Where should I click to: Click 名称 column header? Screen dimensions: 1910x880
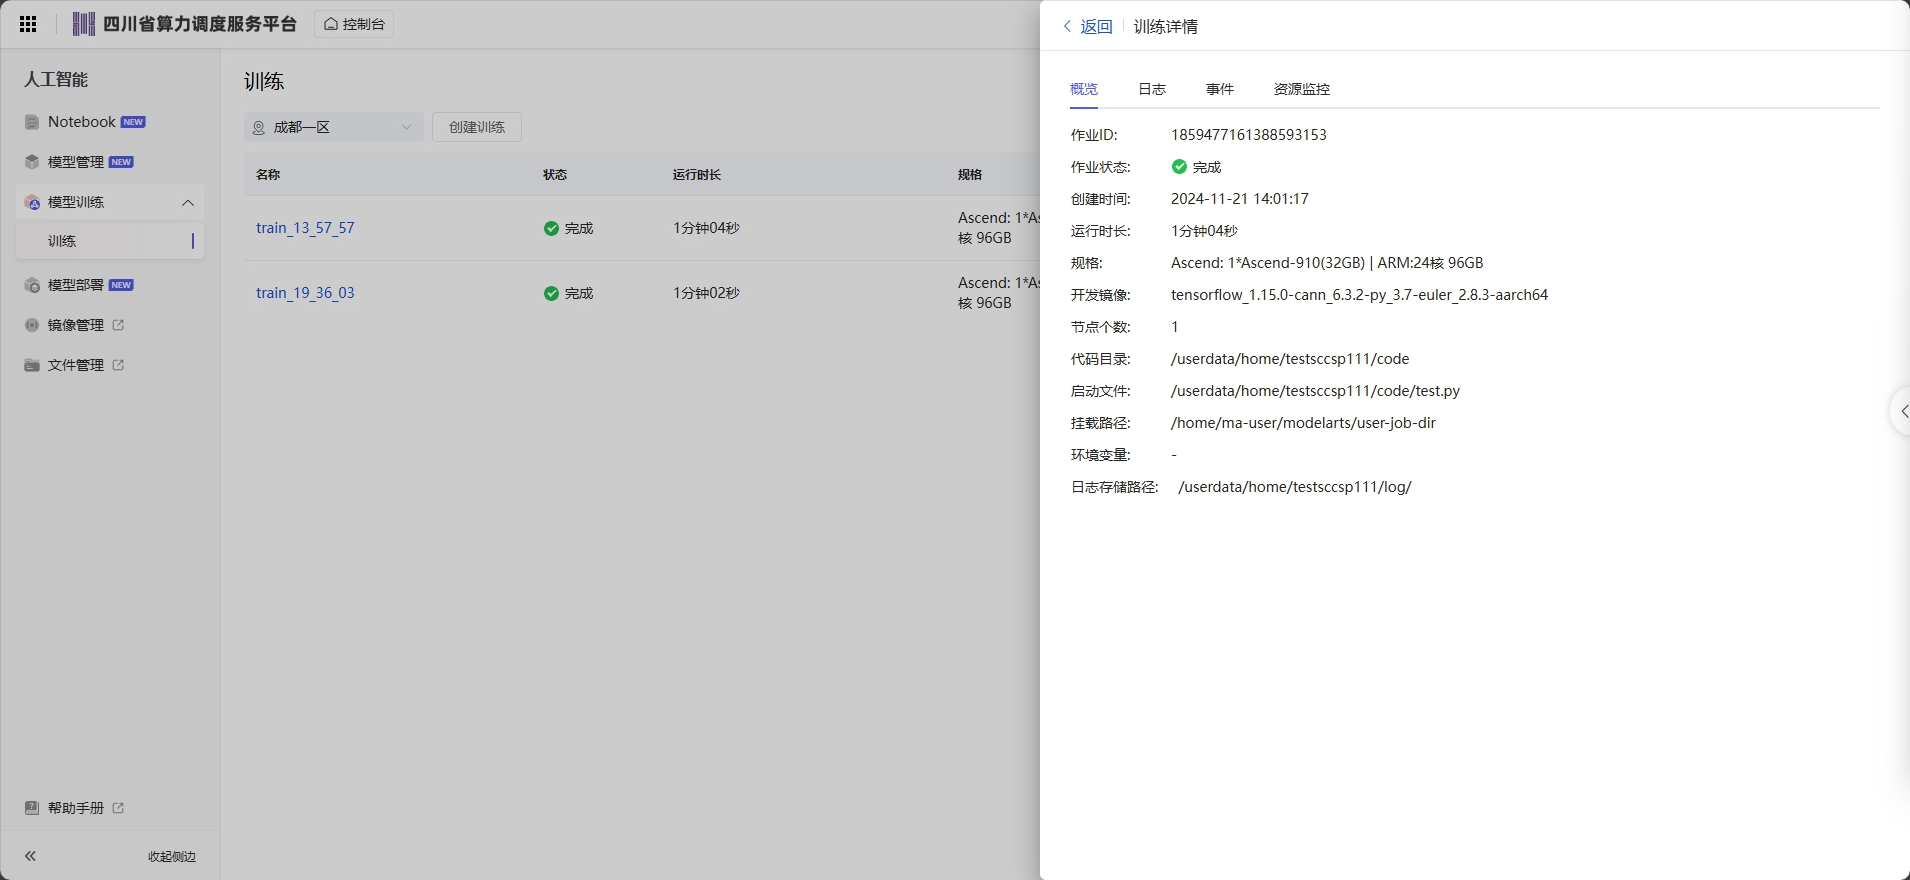268,174
